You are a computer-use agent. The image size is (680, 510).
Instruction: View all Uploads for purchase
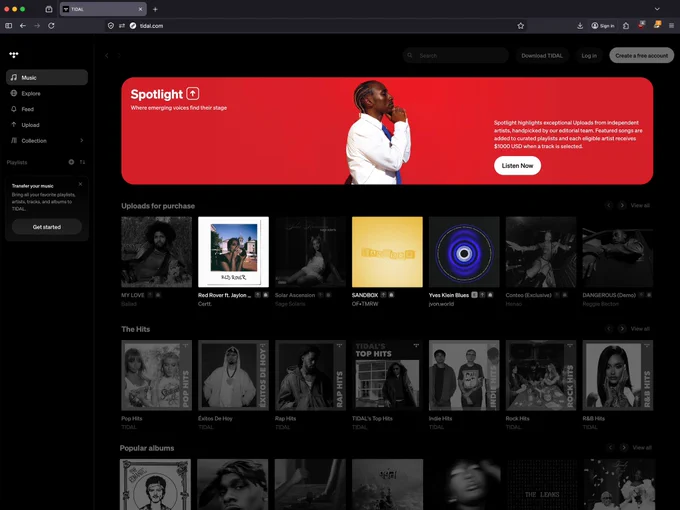point(640,205)
